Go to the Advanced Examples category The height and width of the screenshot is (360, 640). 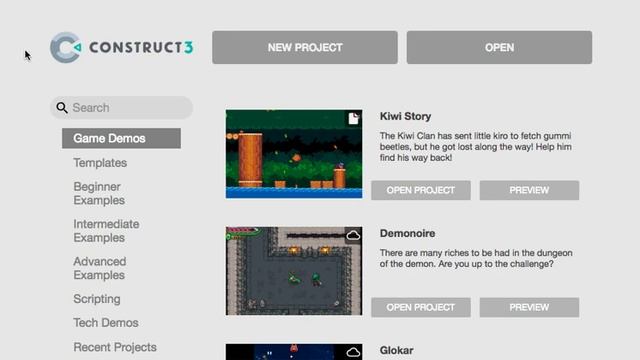100,268
